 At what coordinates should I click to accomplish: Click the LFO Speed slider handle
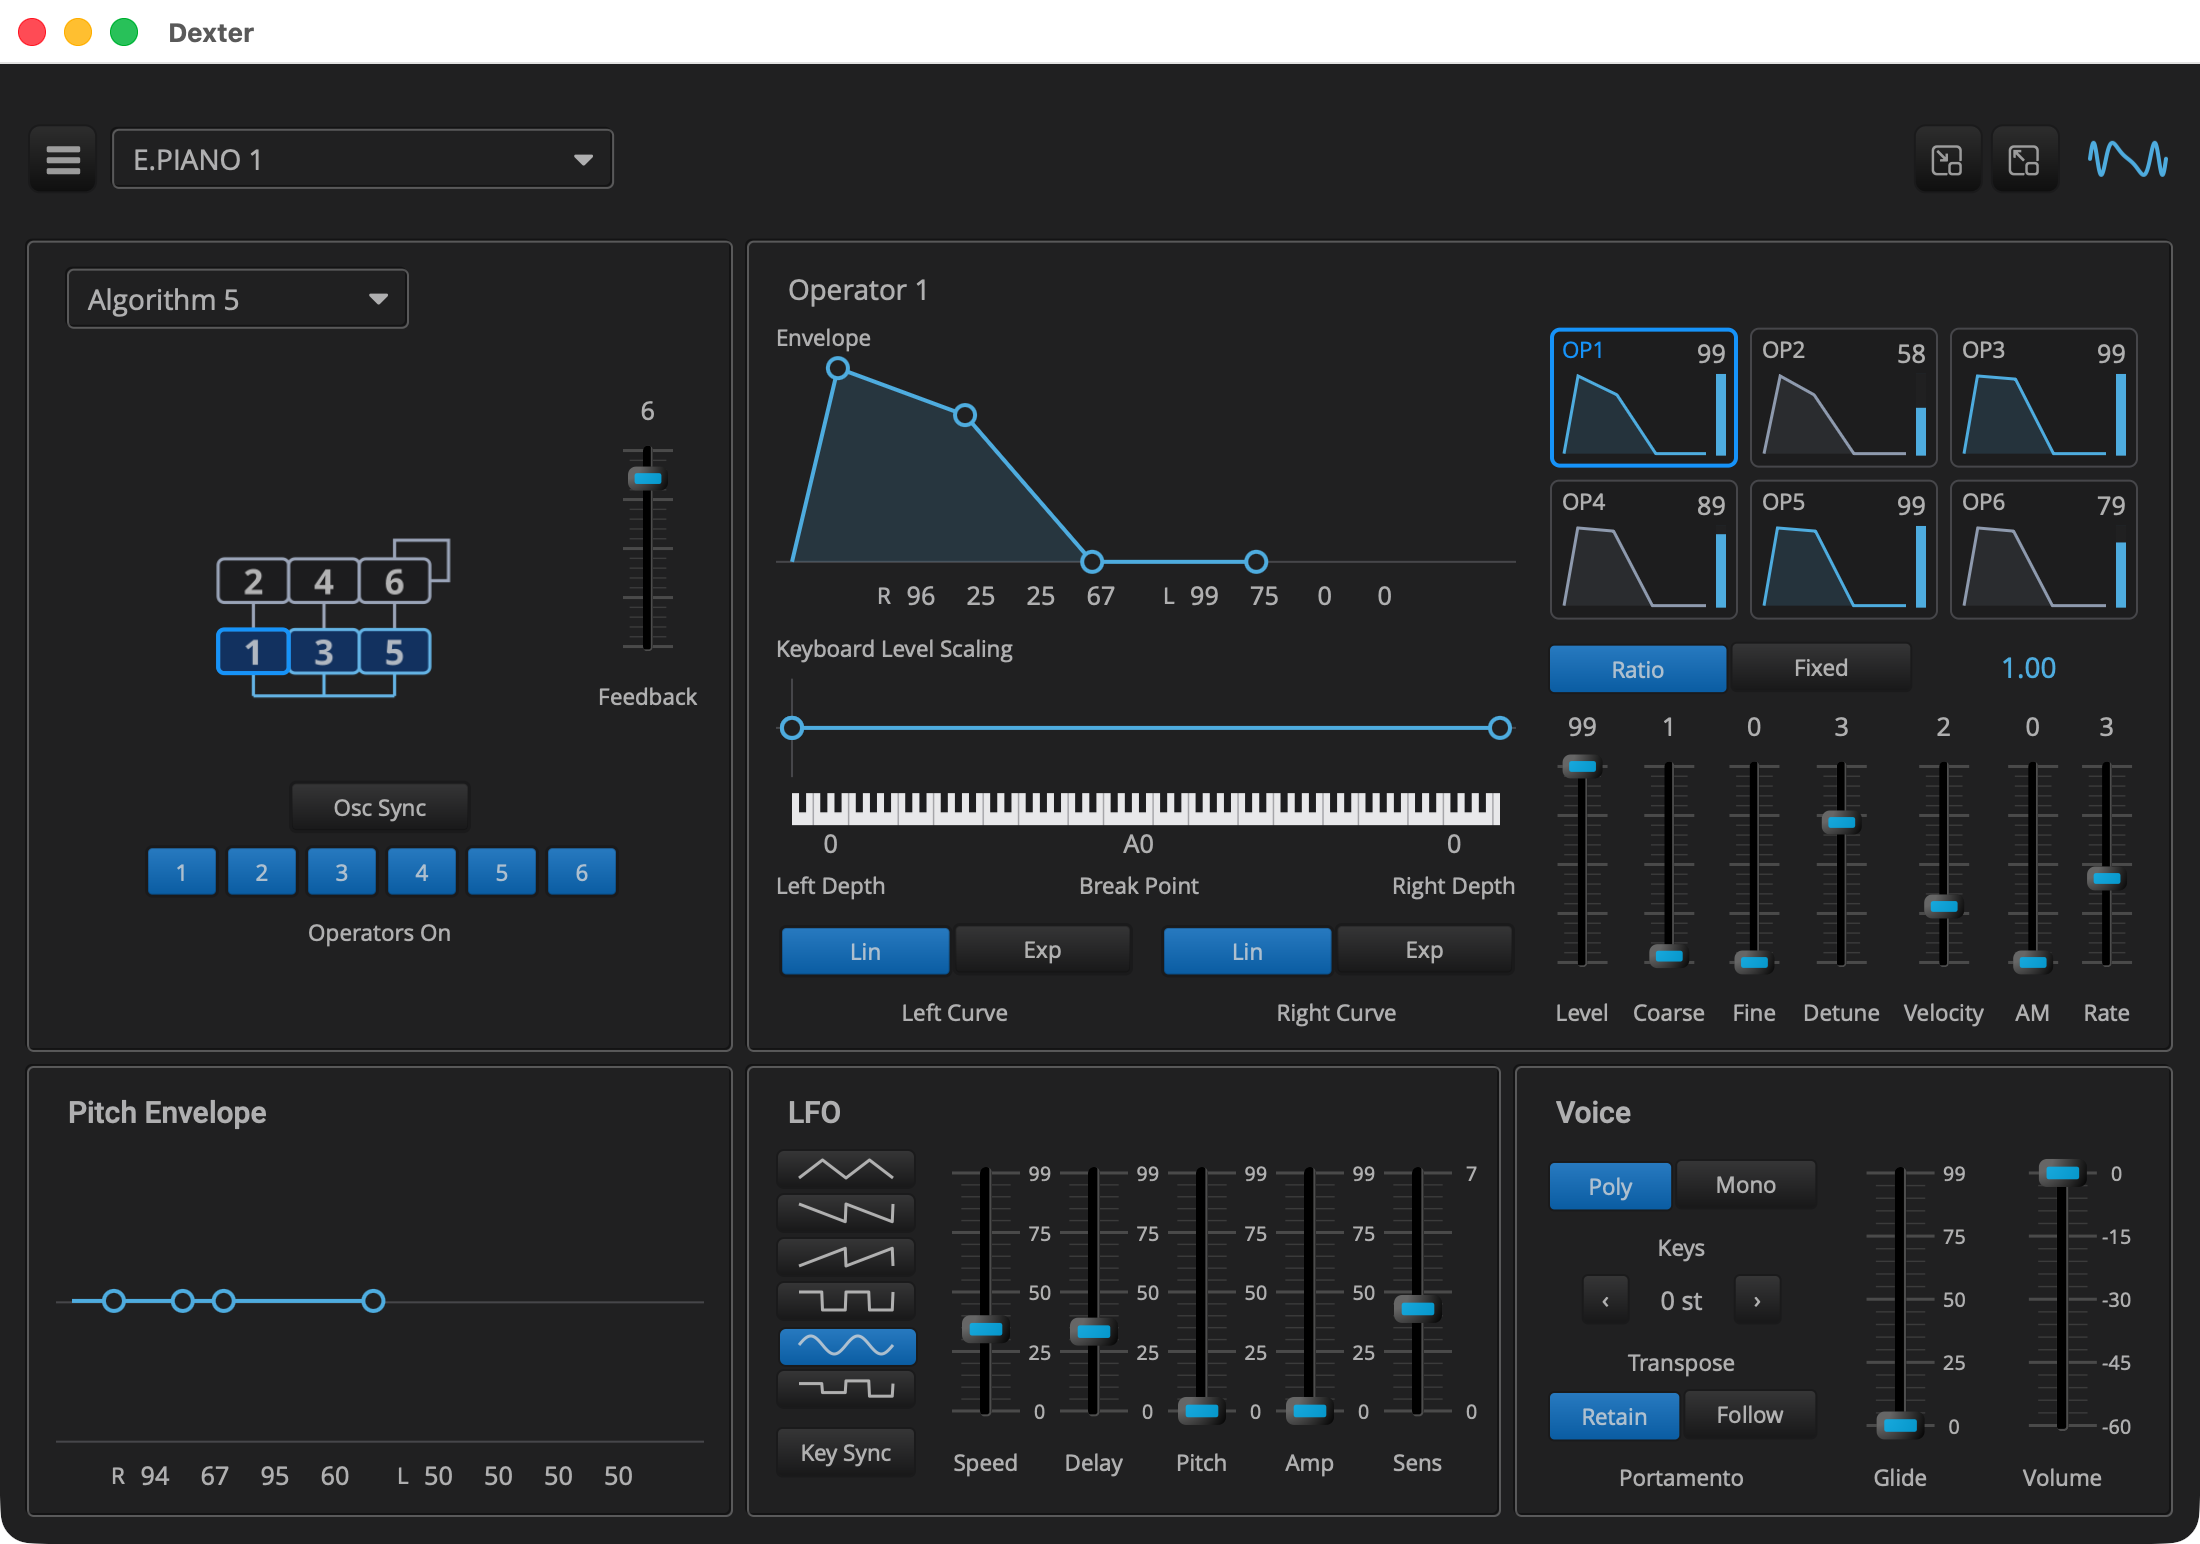(x=985, y=1329)
